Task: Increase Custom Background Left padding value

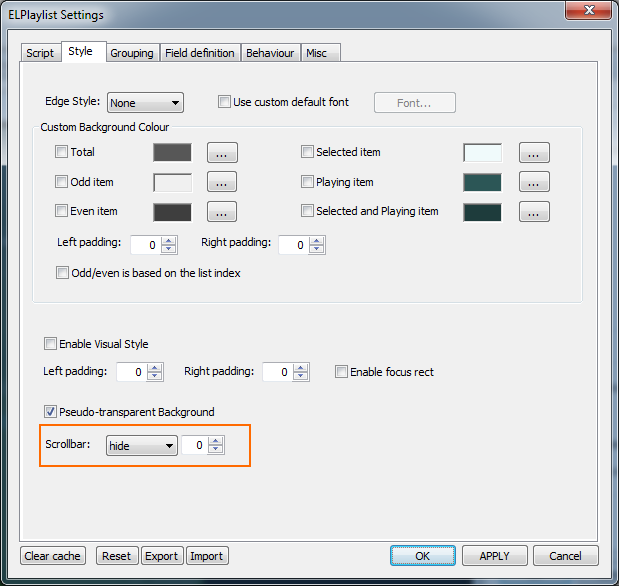Action: click(169, 241)
